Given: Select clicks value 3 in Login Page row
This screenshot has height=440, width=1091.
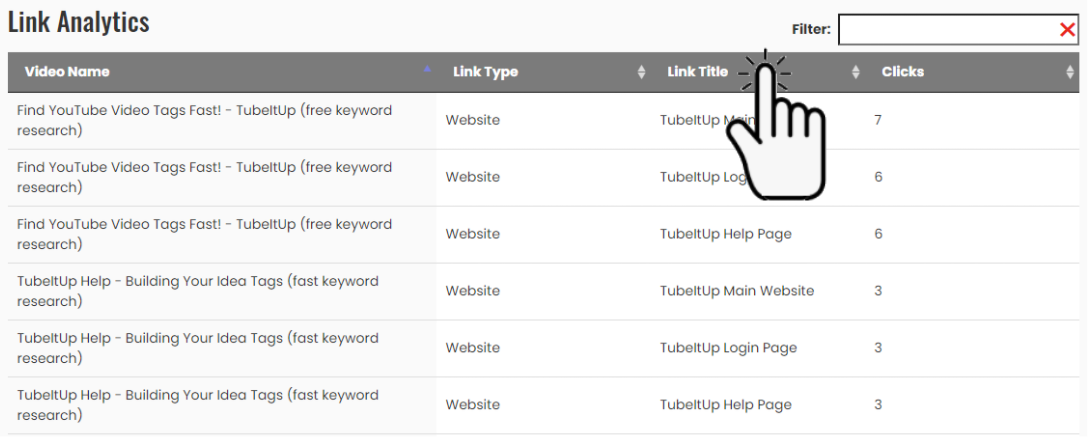Looking at the screenshot, I should (x=878, y=348).
